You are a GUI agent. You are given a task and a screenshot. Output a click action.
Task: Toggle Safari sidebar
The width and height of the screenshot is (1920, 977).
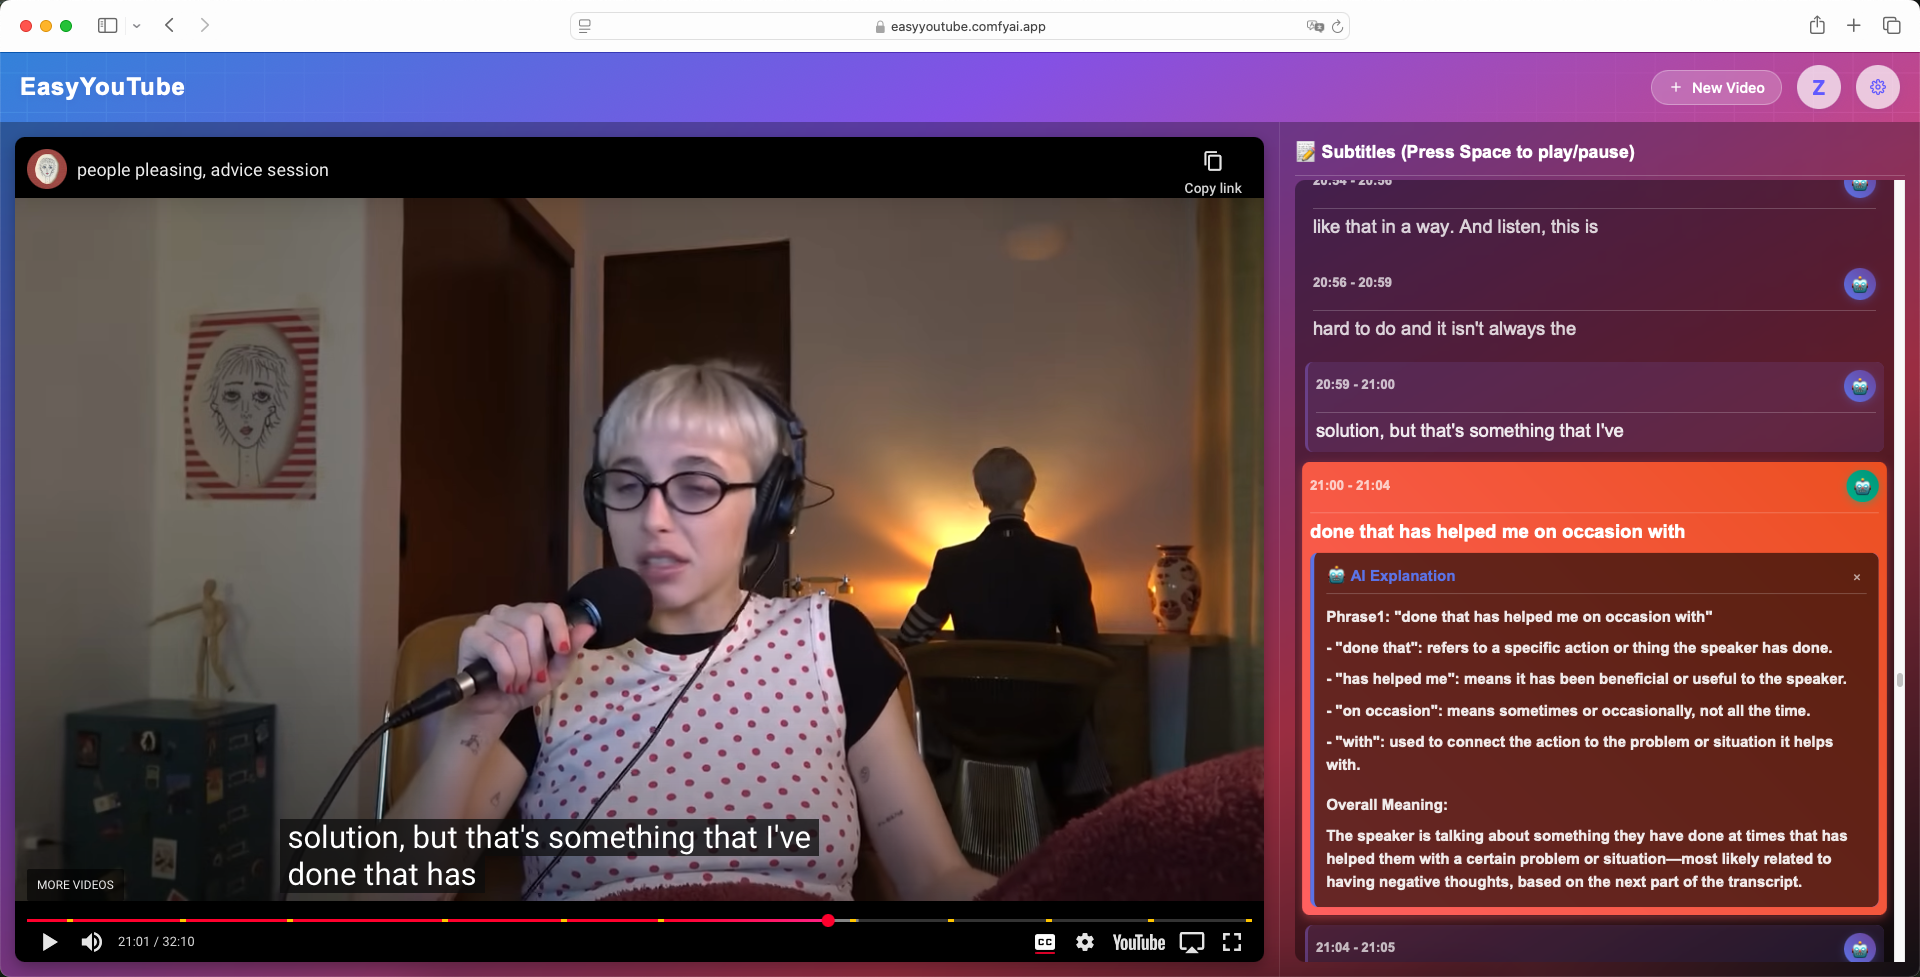[x=108, y=25]
